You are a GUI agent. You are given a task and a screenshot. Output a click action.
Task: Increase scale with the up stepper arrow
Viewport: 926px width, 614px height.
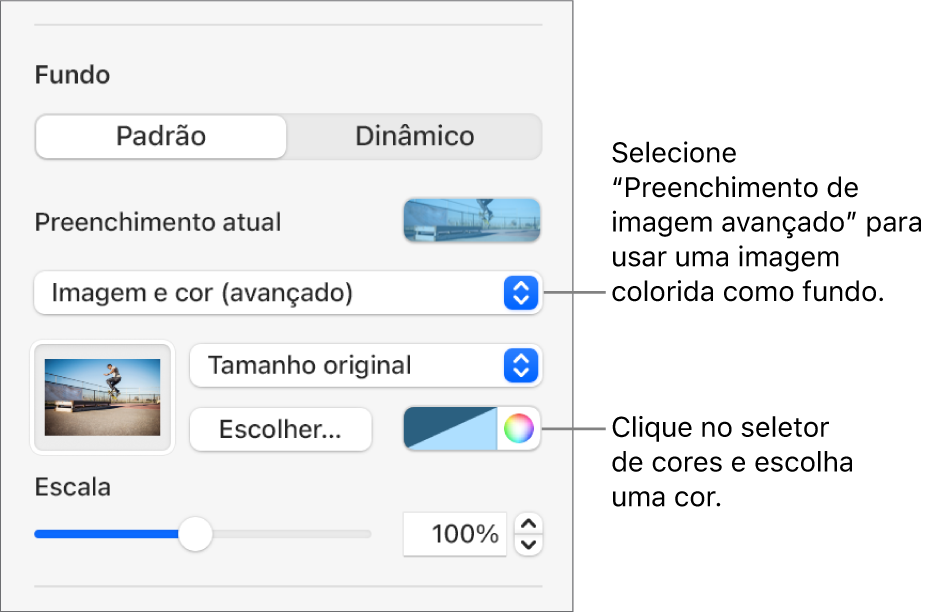click(530, 523)
